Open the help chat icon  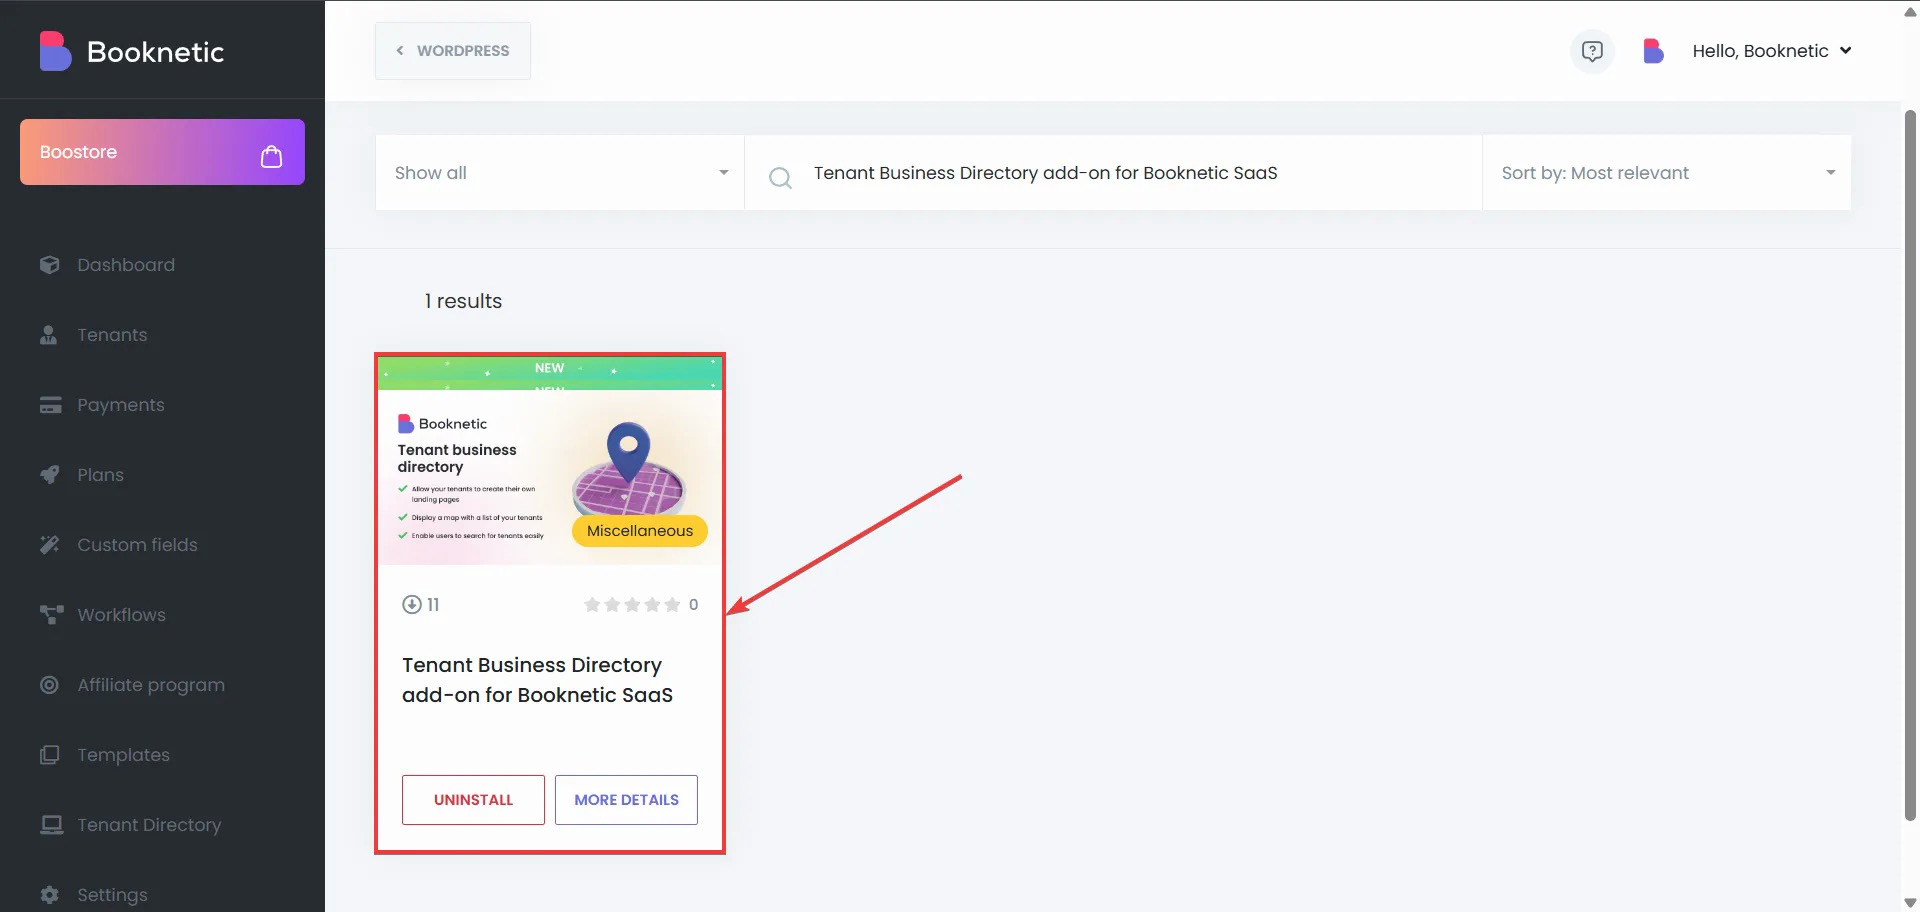pyautogui.click(x=1592, y=51)
